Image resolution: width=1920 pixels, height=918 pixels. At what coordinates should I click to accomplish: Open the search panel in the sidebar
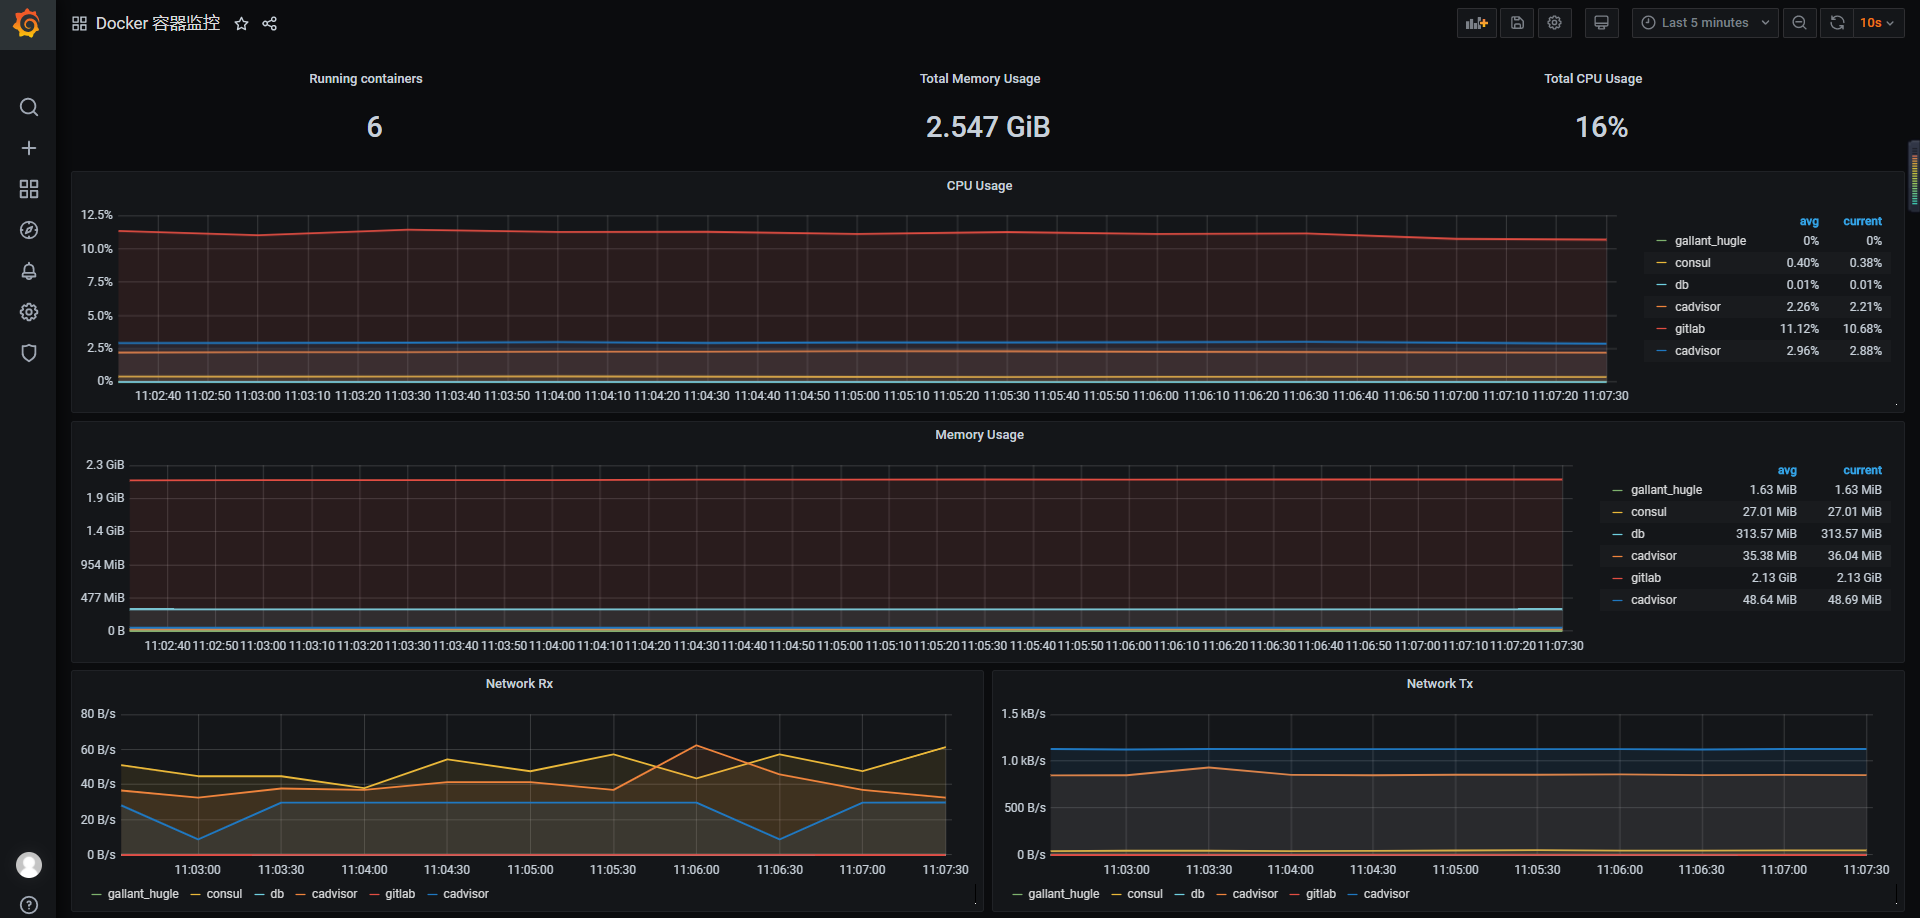pyautogui.click(x=29, y=107)
